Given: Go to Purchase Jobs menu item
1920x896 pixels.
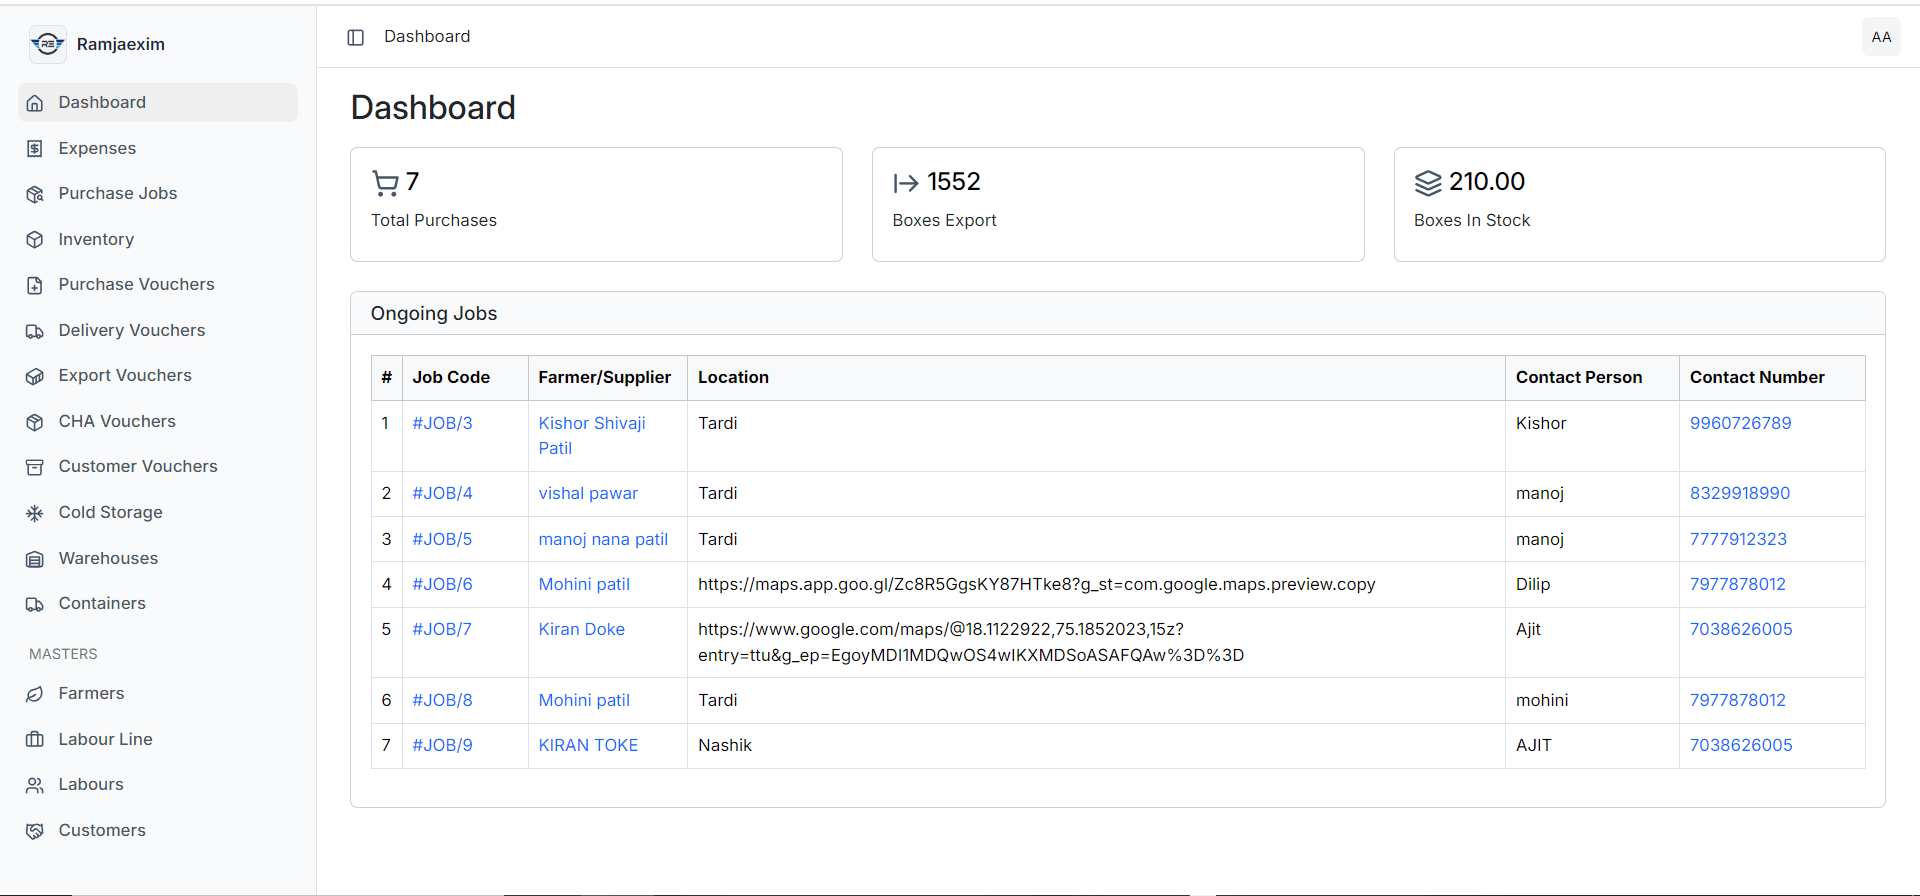Looking at the screenshot, I should (158, 193).
